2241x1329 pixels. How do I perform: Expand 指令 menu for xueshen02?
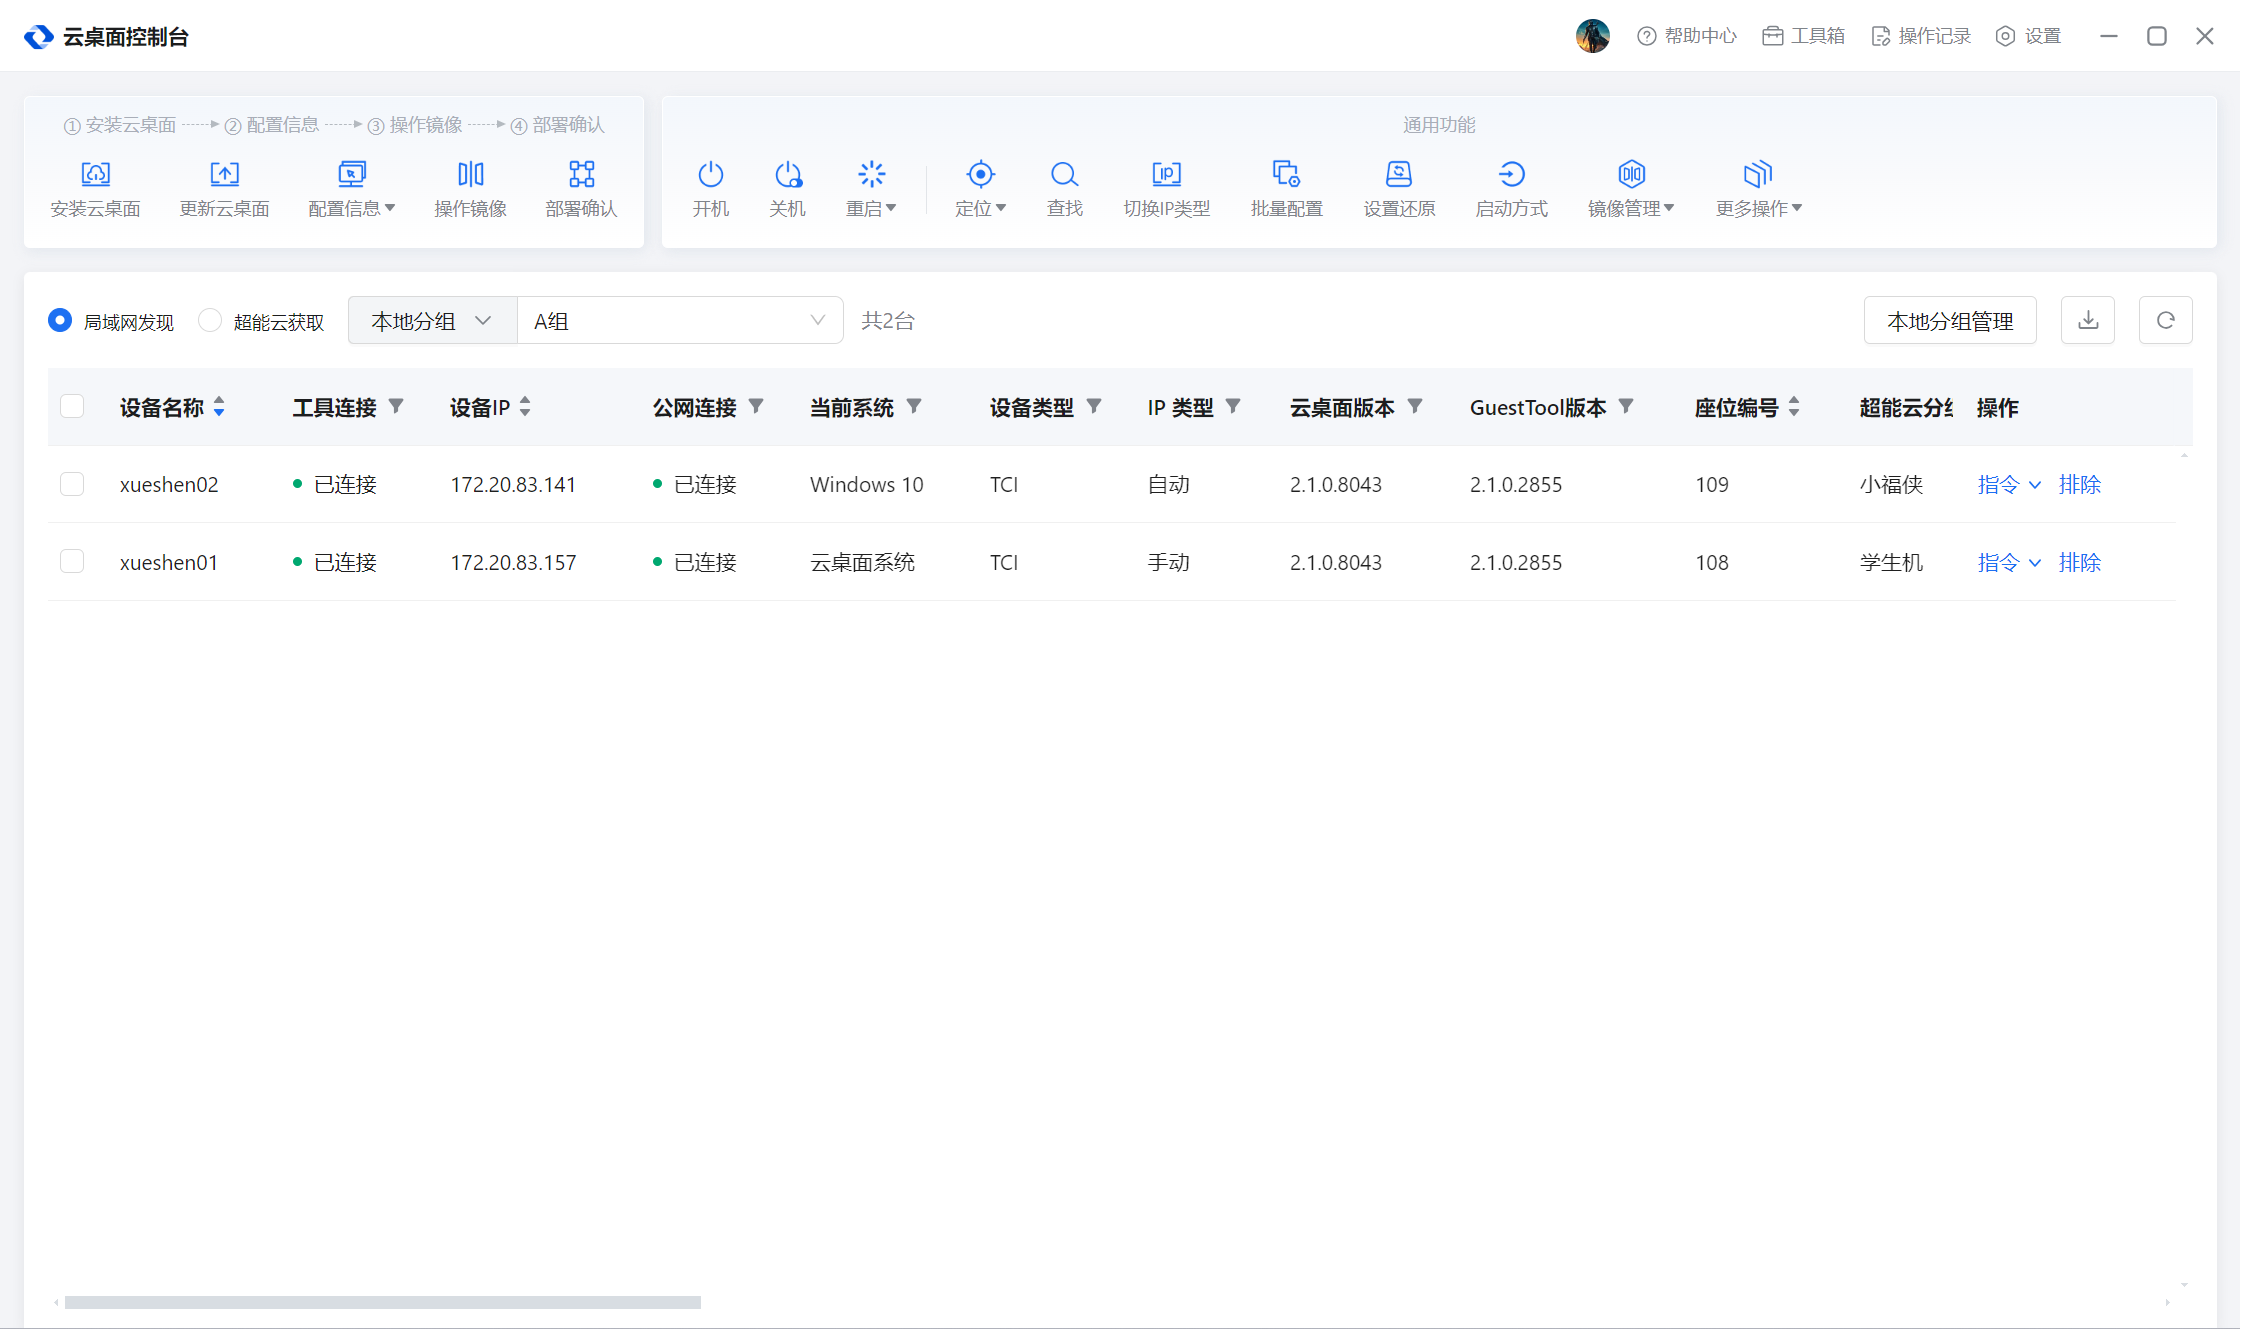point(2009,484)
